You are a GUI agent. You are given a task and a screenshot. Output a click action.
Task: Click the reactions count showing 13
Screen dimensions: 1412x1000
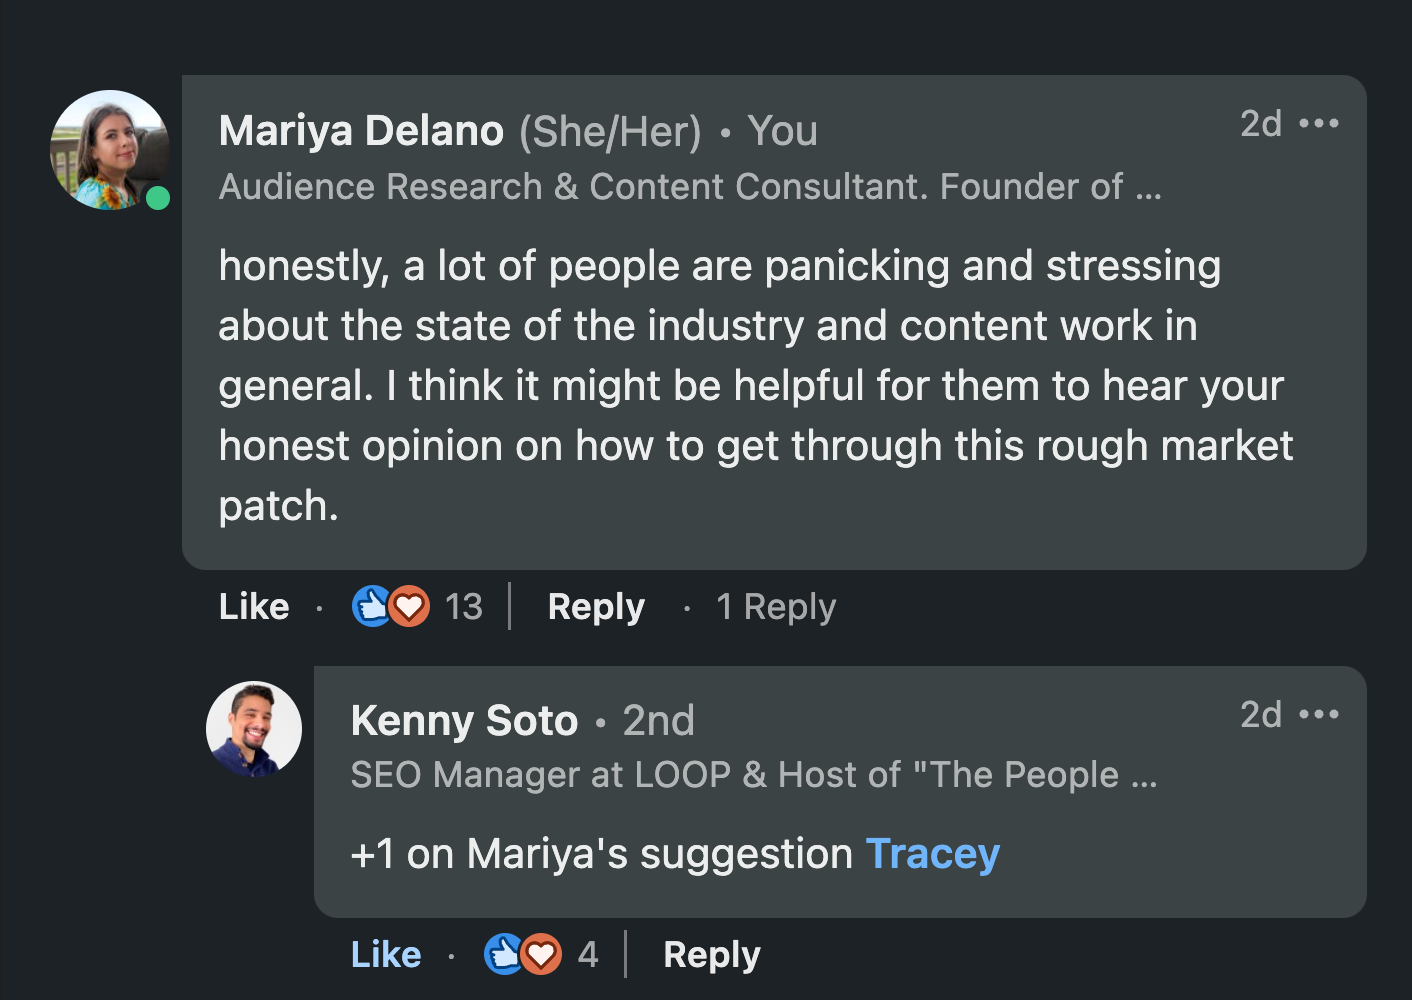point(464,606)
